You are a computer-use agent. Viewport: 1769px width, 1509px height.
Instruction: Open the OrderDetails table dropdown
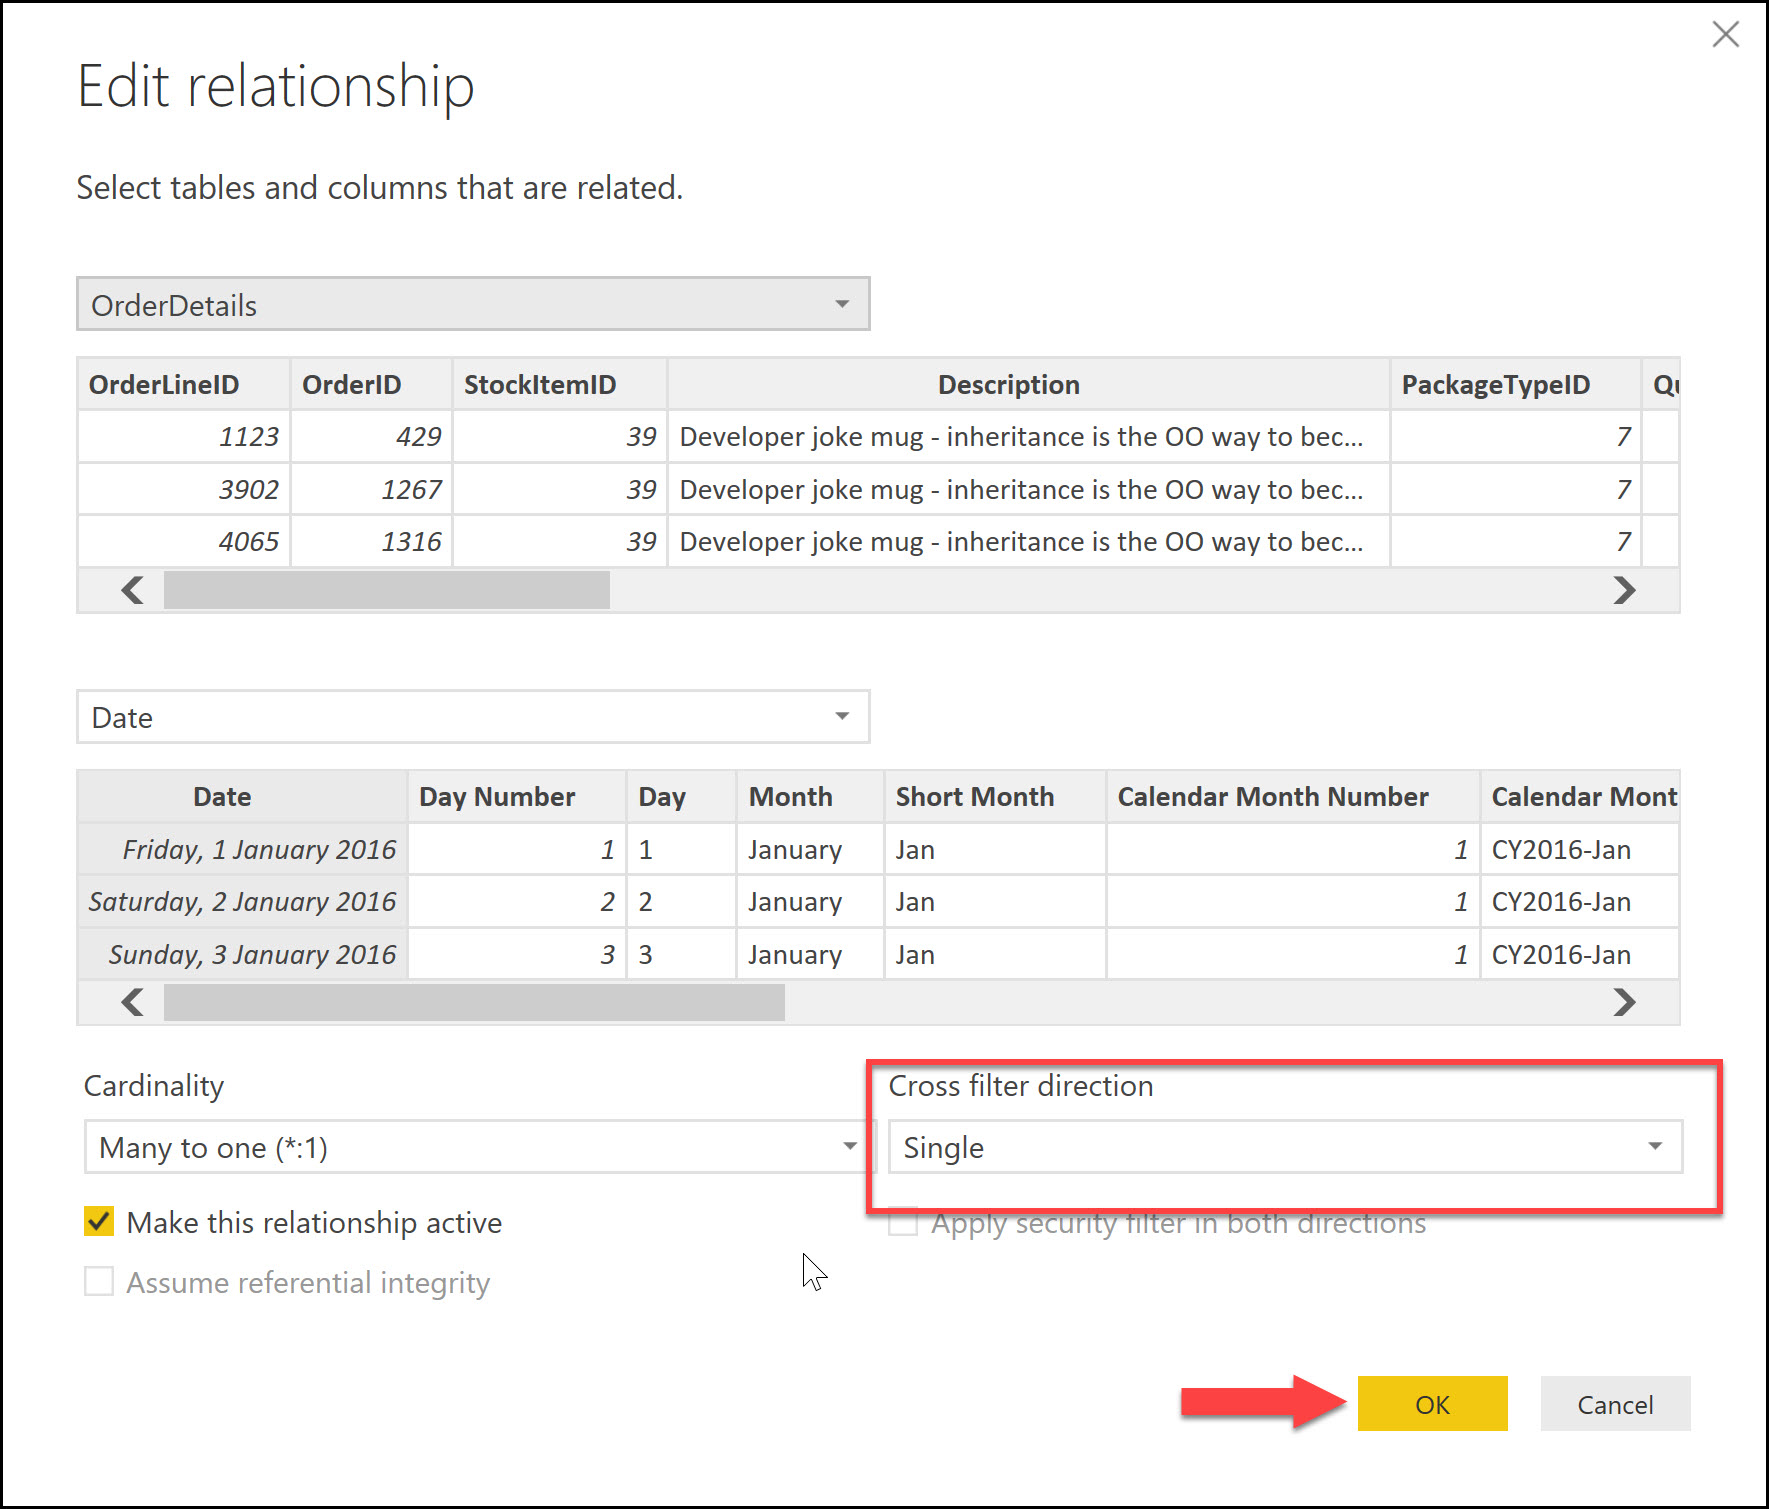[x=473, y=304]
